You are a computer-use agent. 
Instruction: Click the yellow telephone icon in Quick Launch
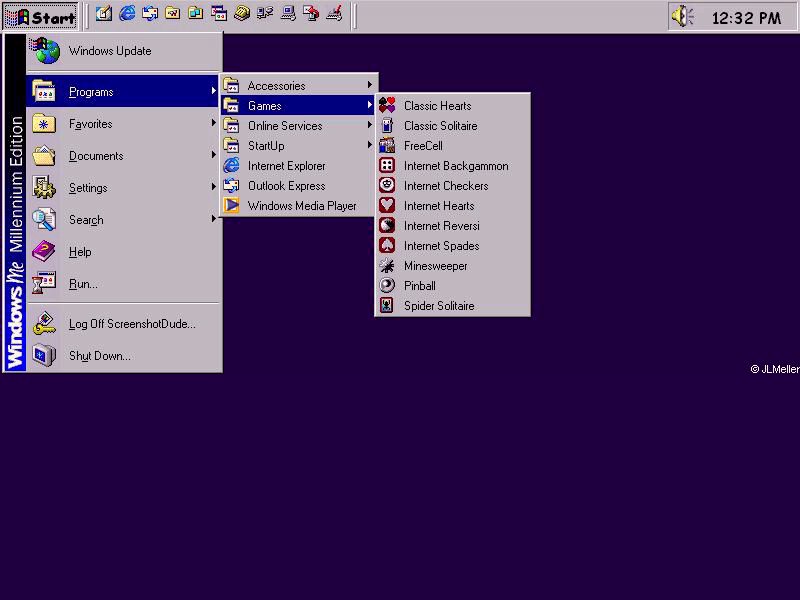click(242, 14)
